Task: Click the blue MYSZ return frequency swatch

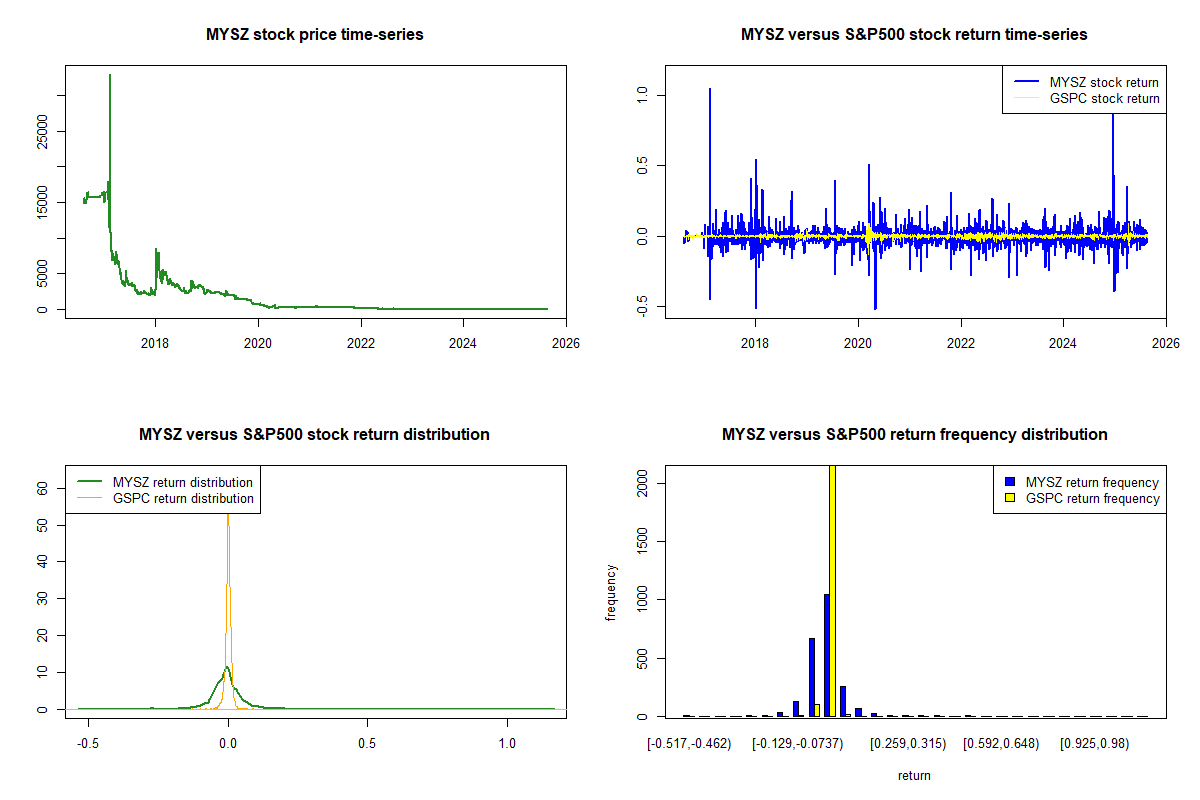Action: 1008,483
